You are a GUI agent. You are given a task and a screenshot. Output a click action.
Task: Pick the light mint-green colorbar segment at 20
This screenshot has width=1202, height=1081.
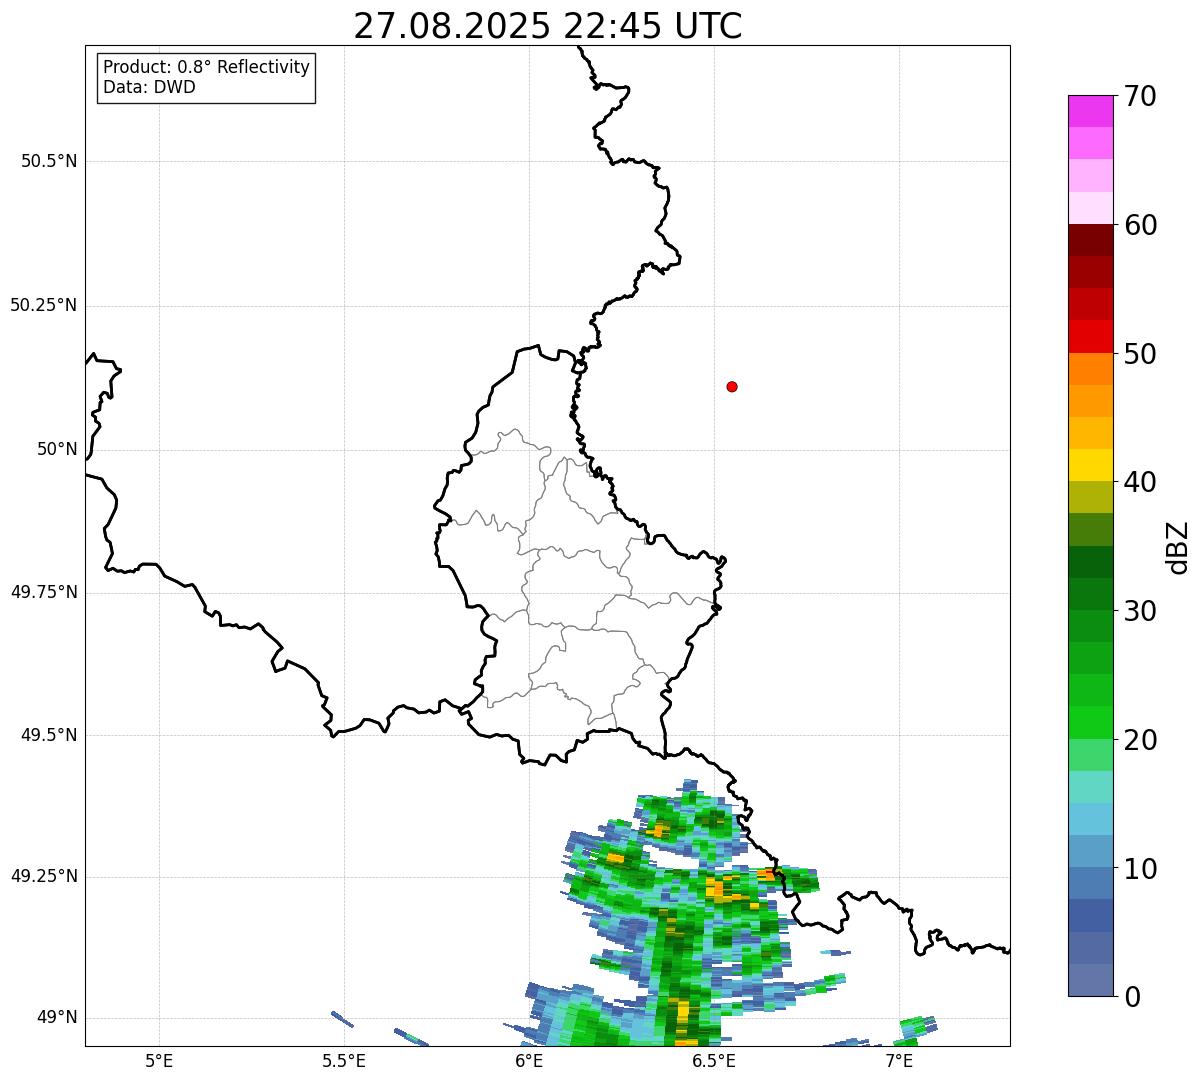1091,755
